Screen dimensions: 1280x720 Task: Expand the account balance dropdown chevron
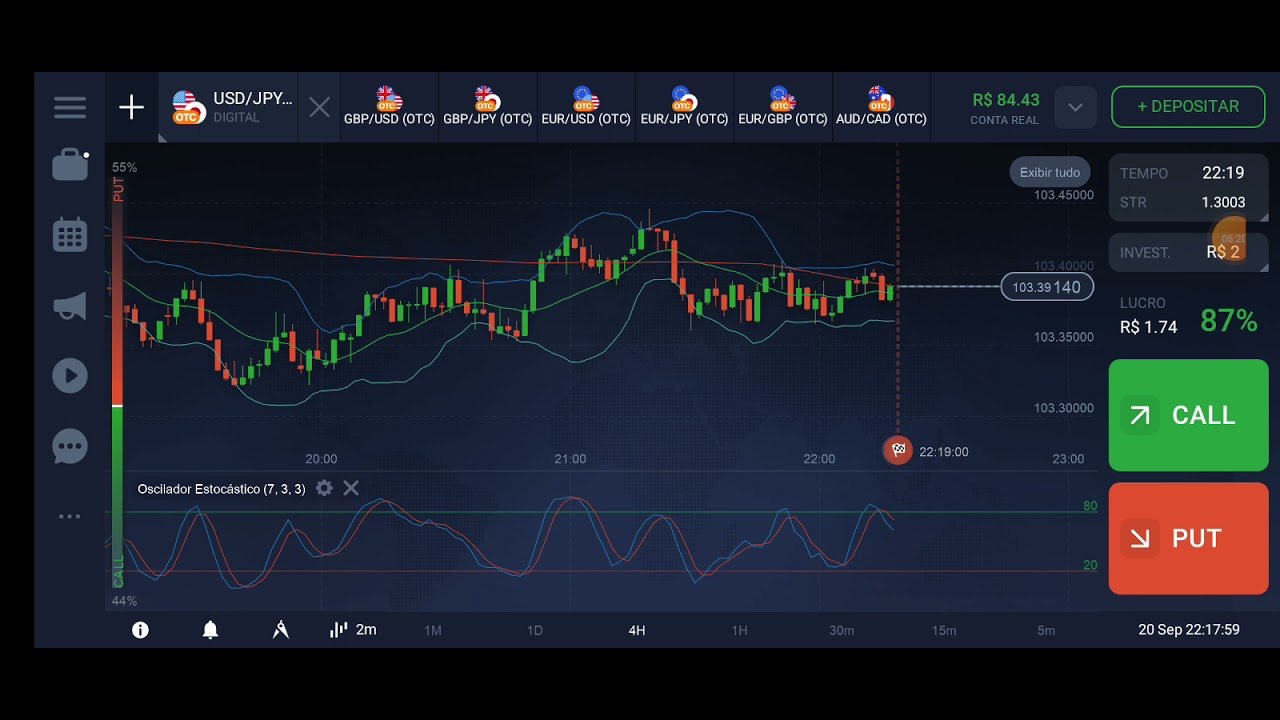pyautogui.click(x=1075, y=107)
